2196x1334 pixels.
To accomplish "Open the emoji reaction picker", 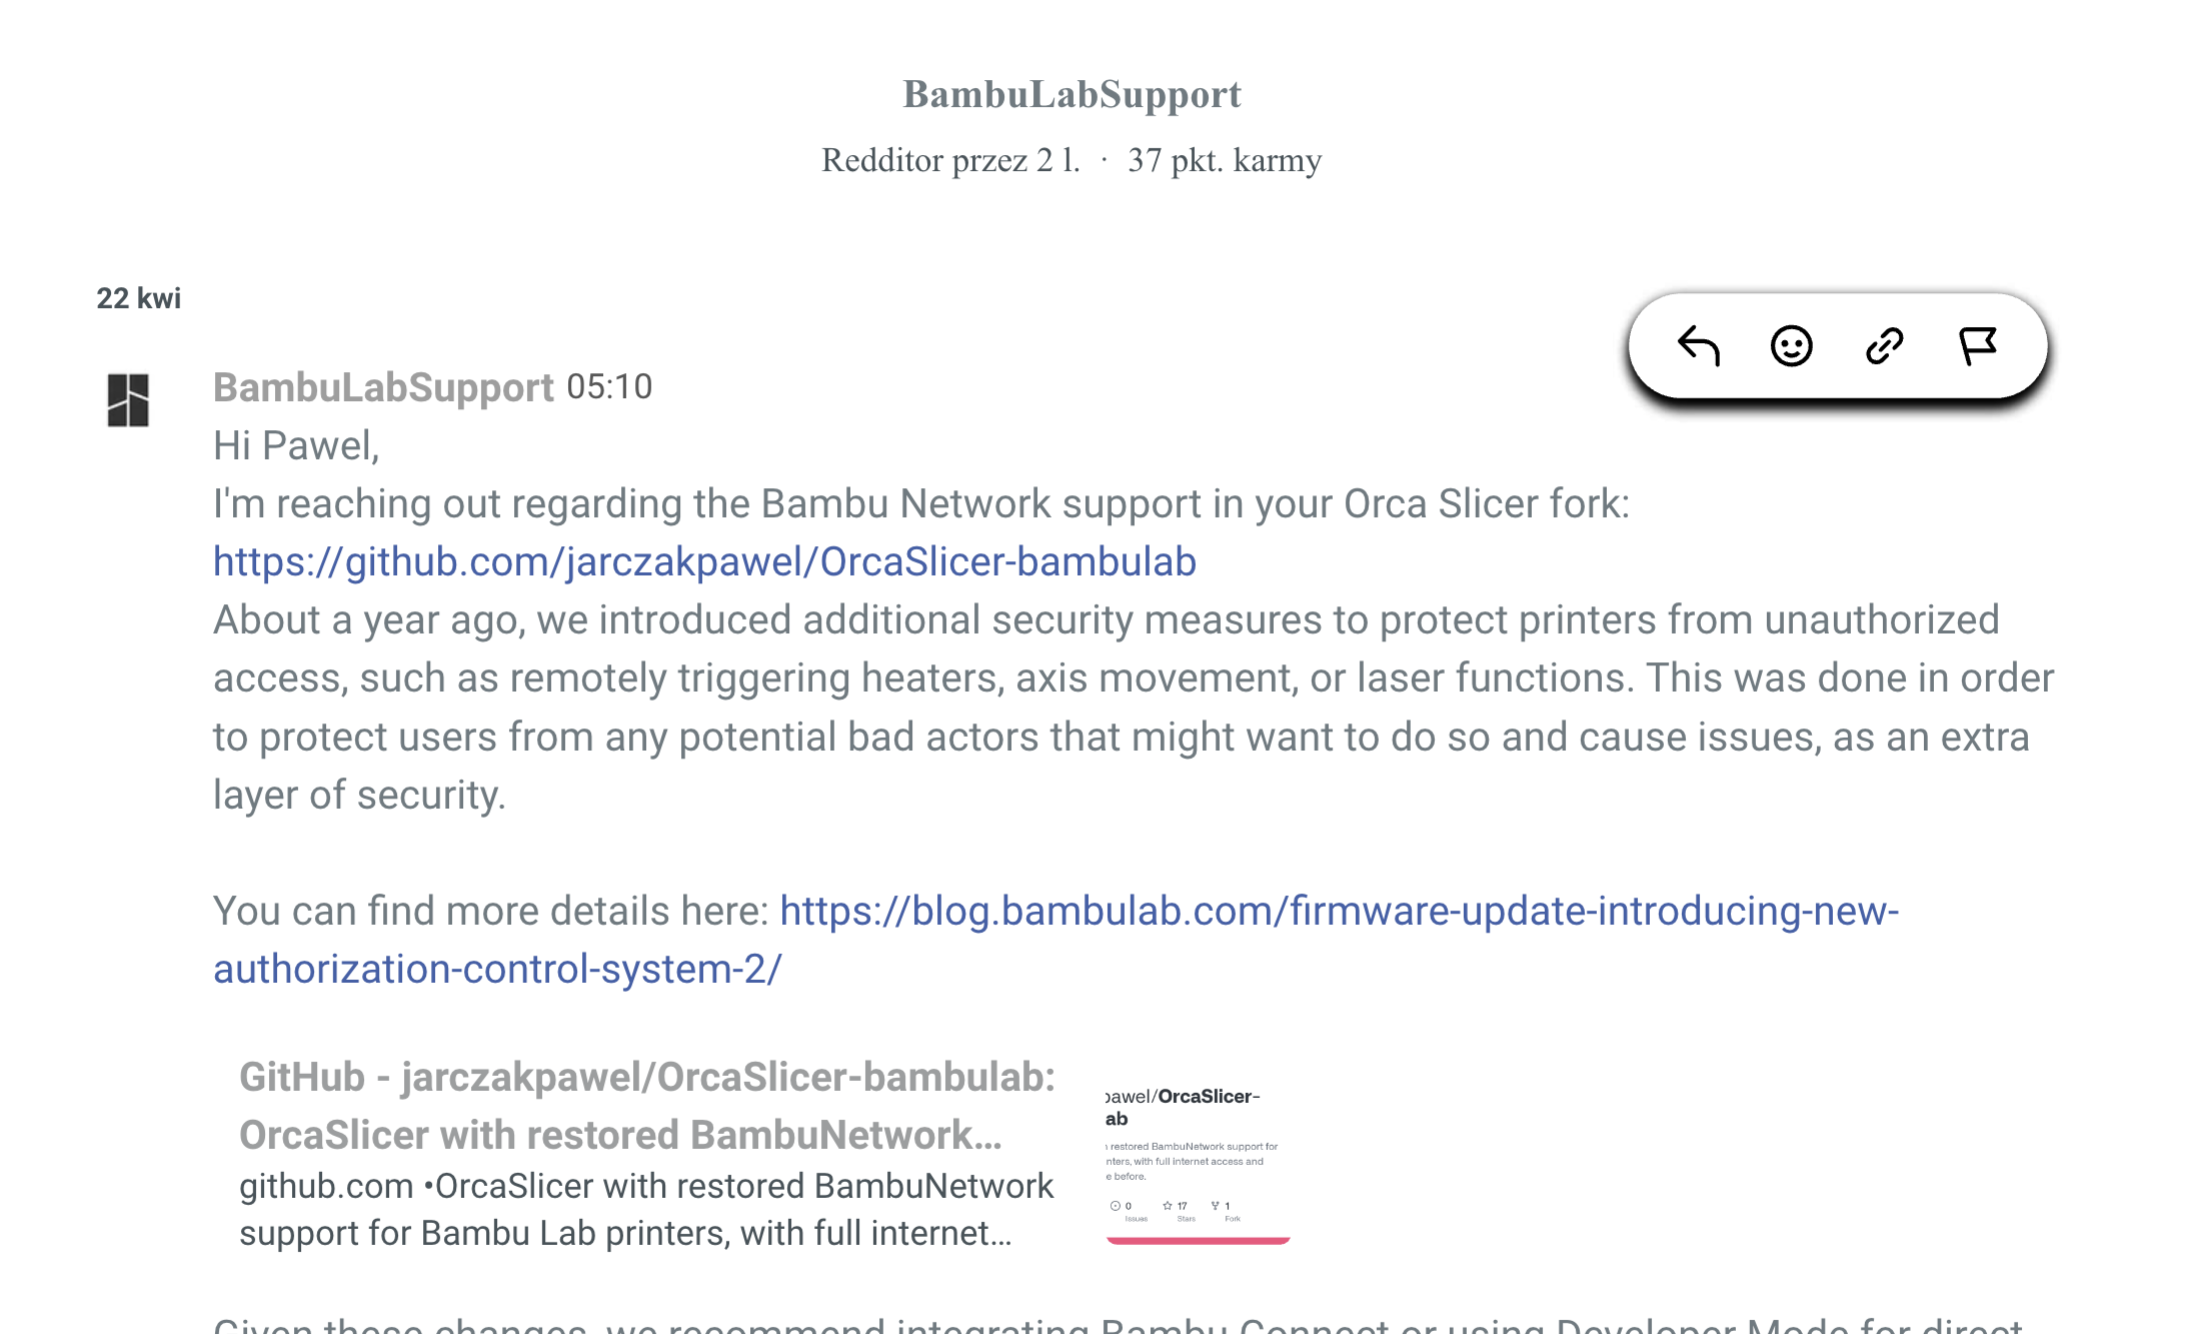I will 1791,346.
